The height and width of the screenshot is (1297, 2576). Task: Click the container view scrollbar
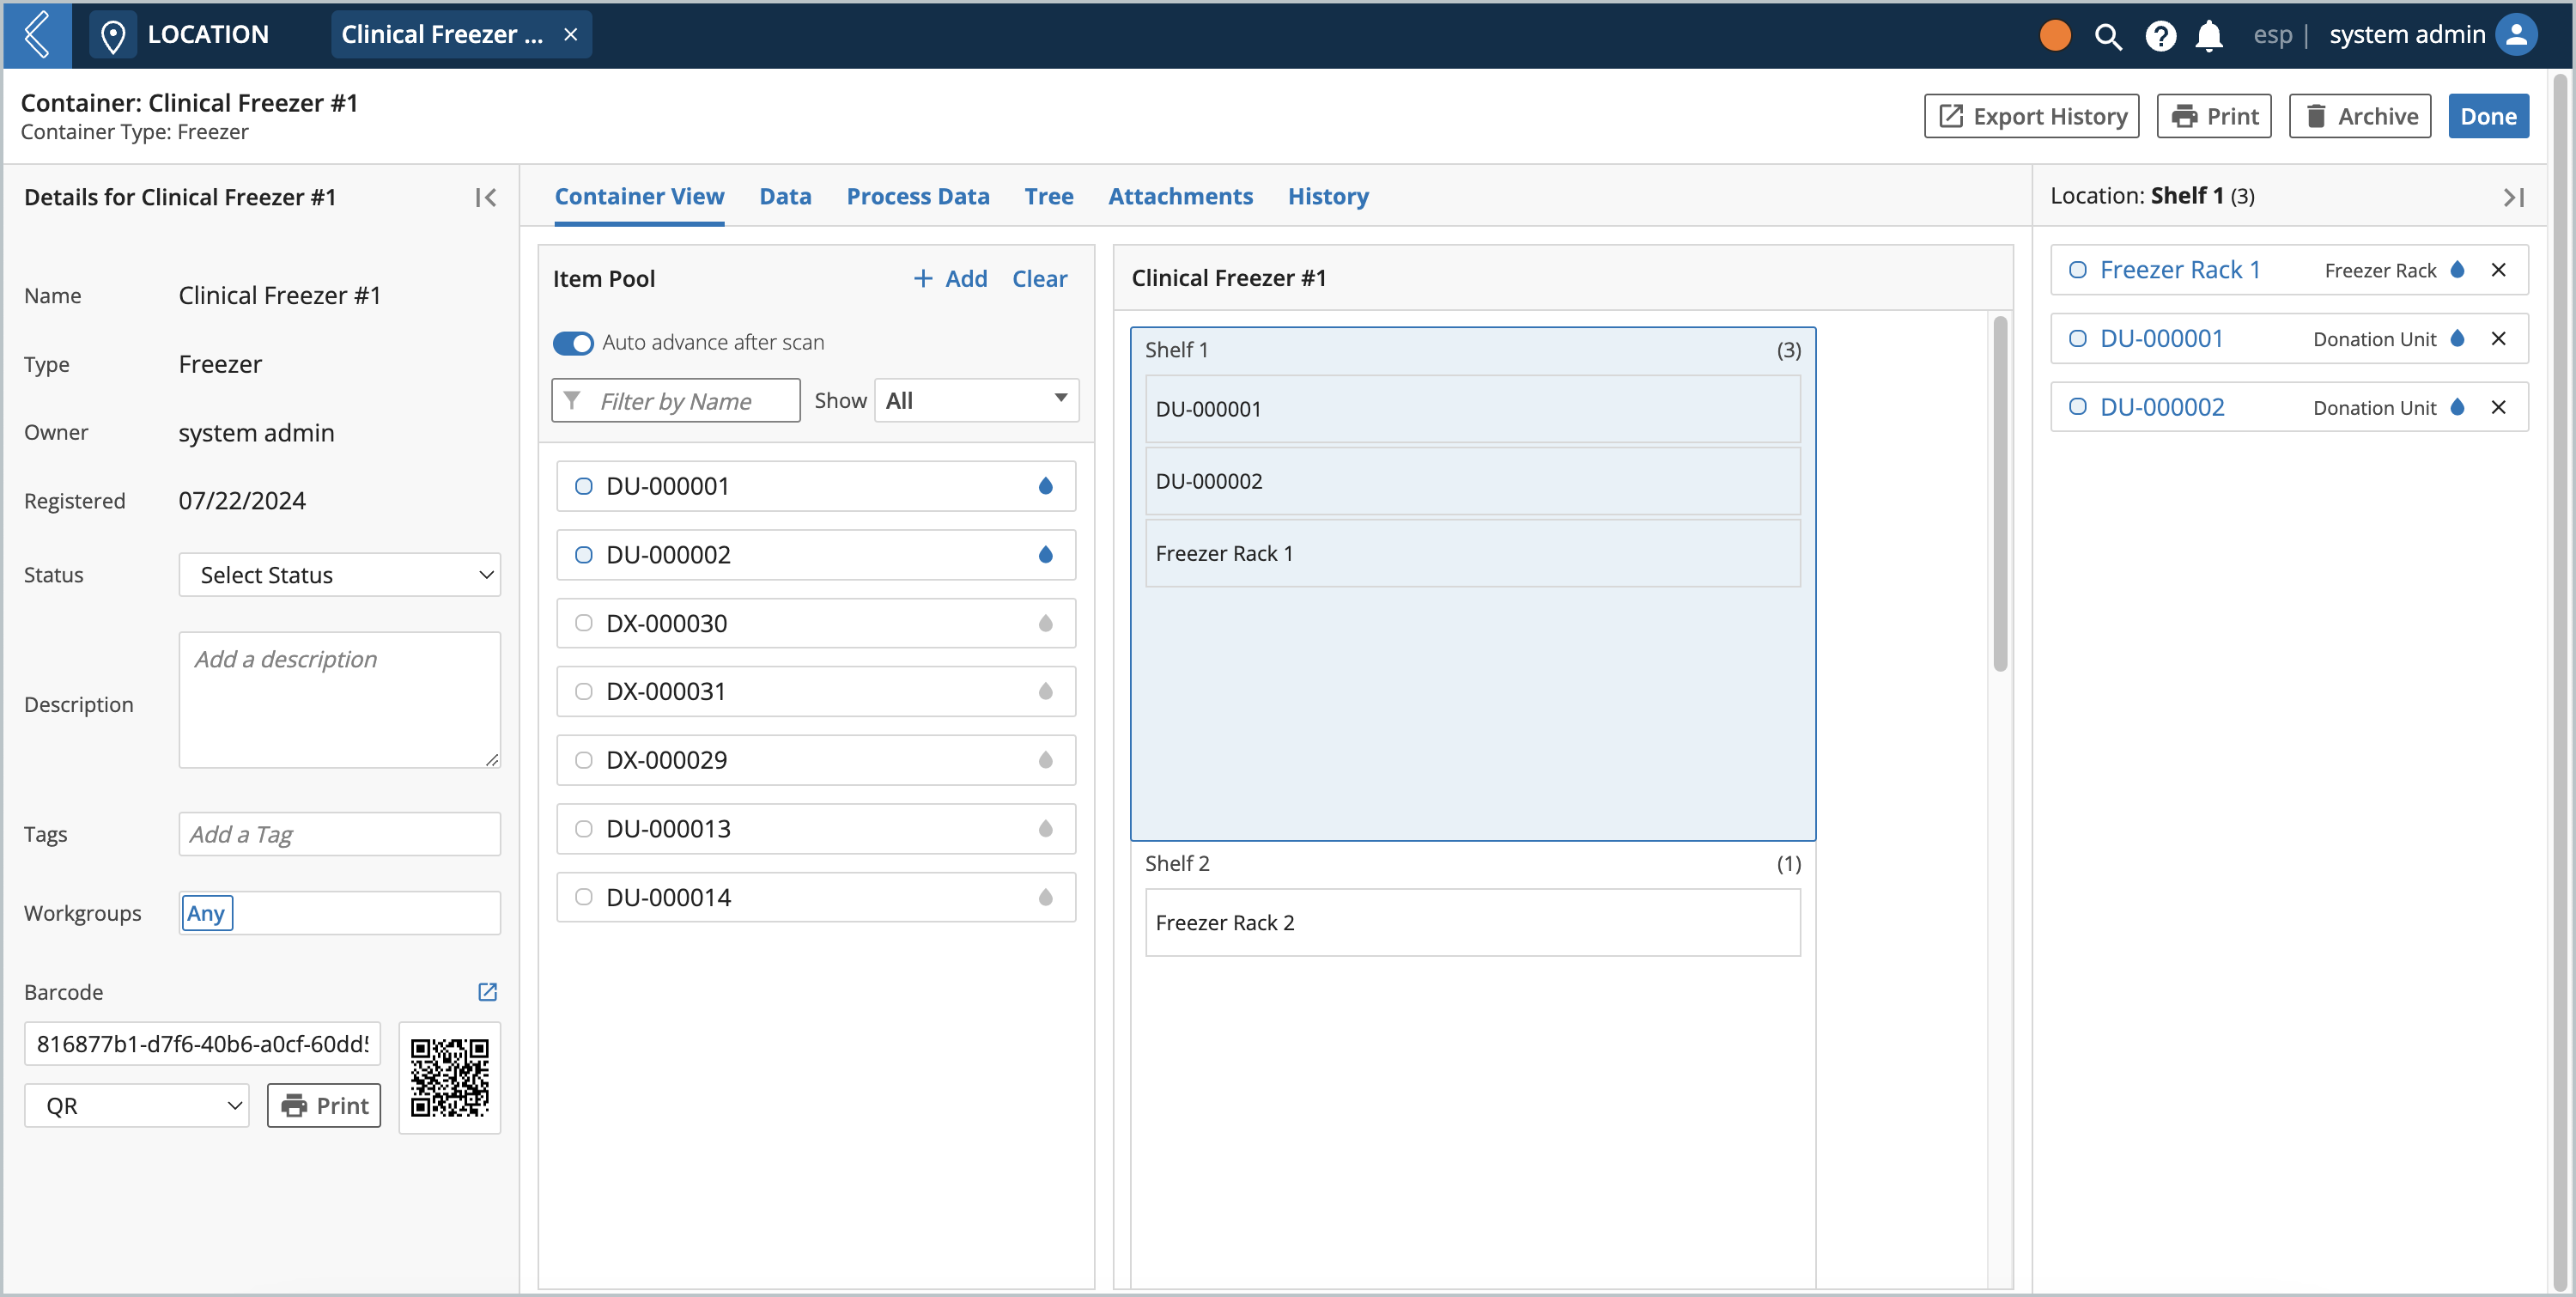point(2000,494)
